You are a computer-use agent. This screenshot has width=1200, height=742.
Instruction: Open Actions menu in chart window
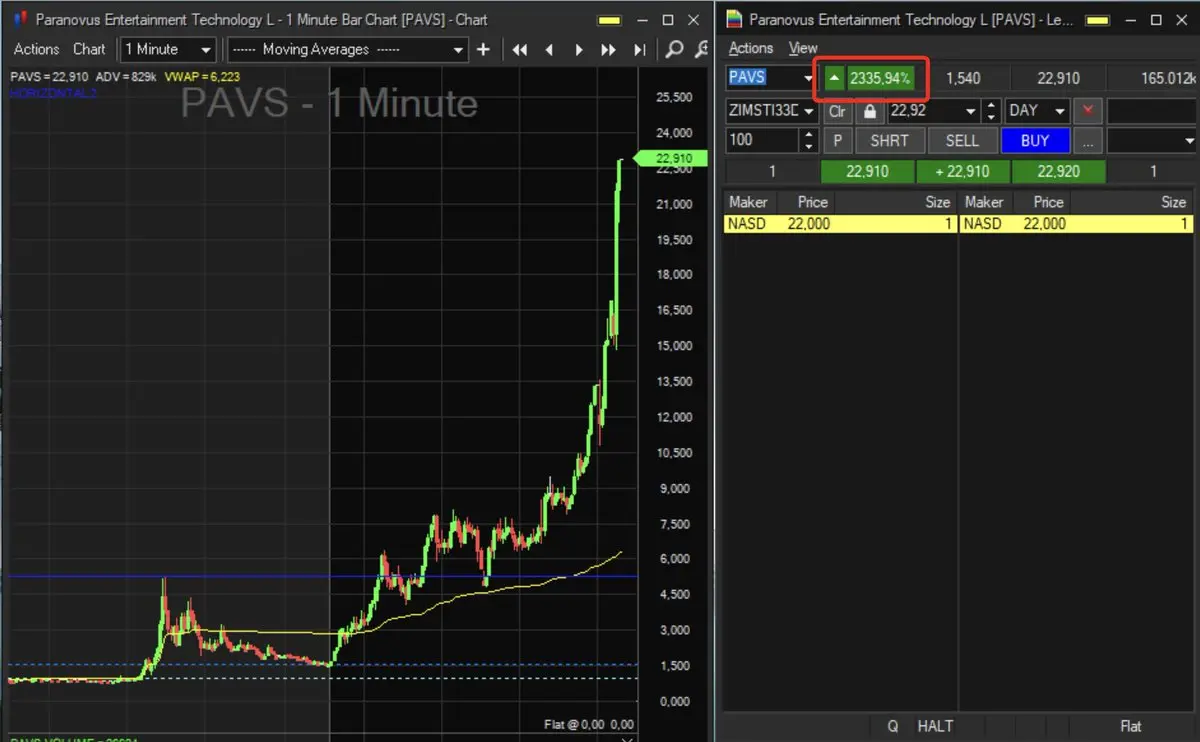(x=36, y=49)
